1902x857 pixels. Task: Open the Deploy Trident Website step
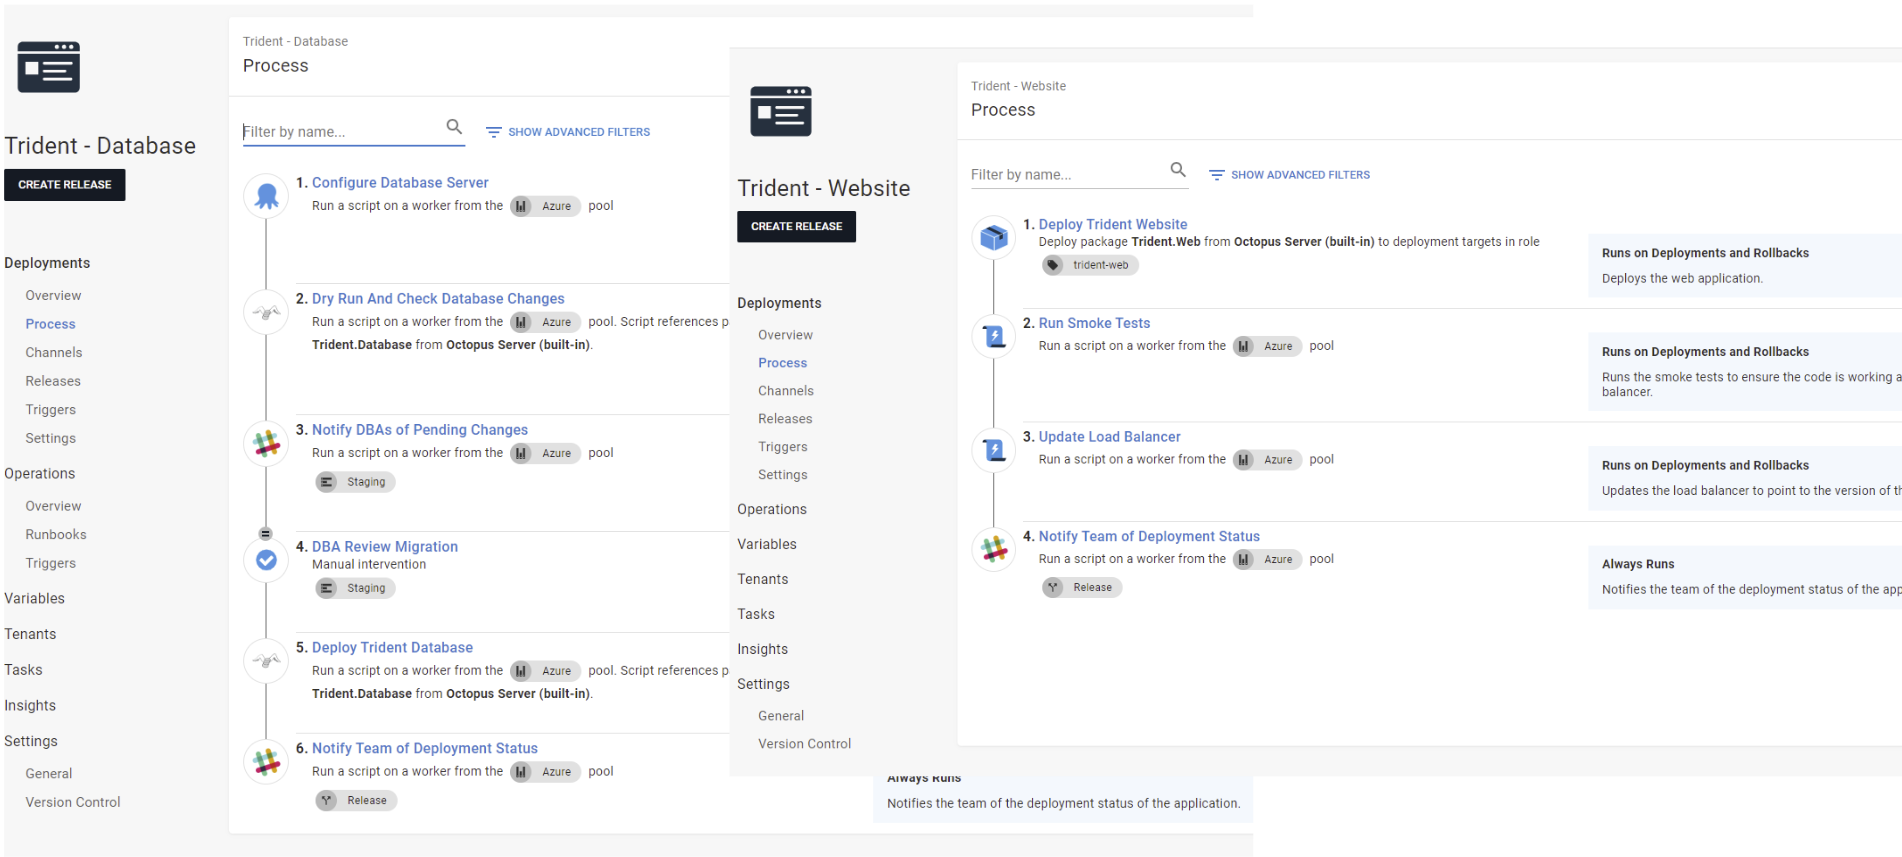[x=1113, y=225]
